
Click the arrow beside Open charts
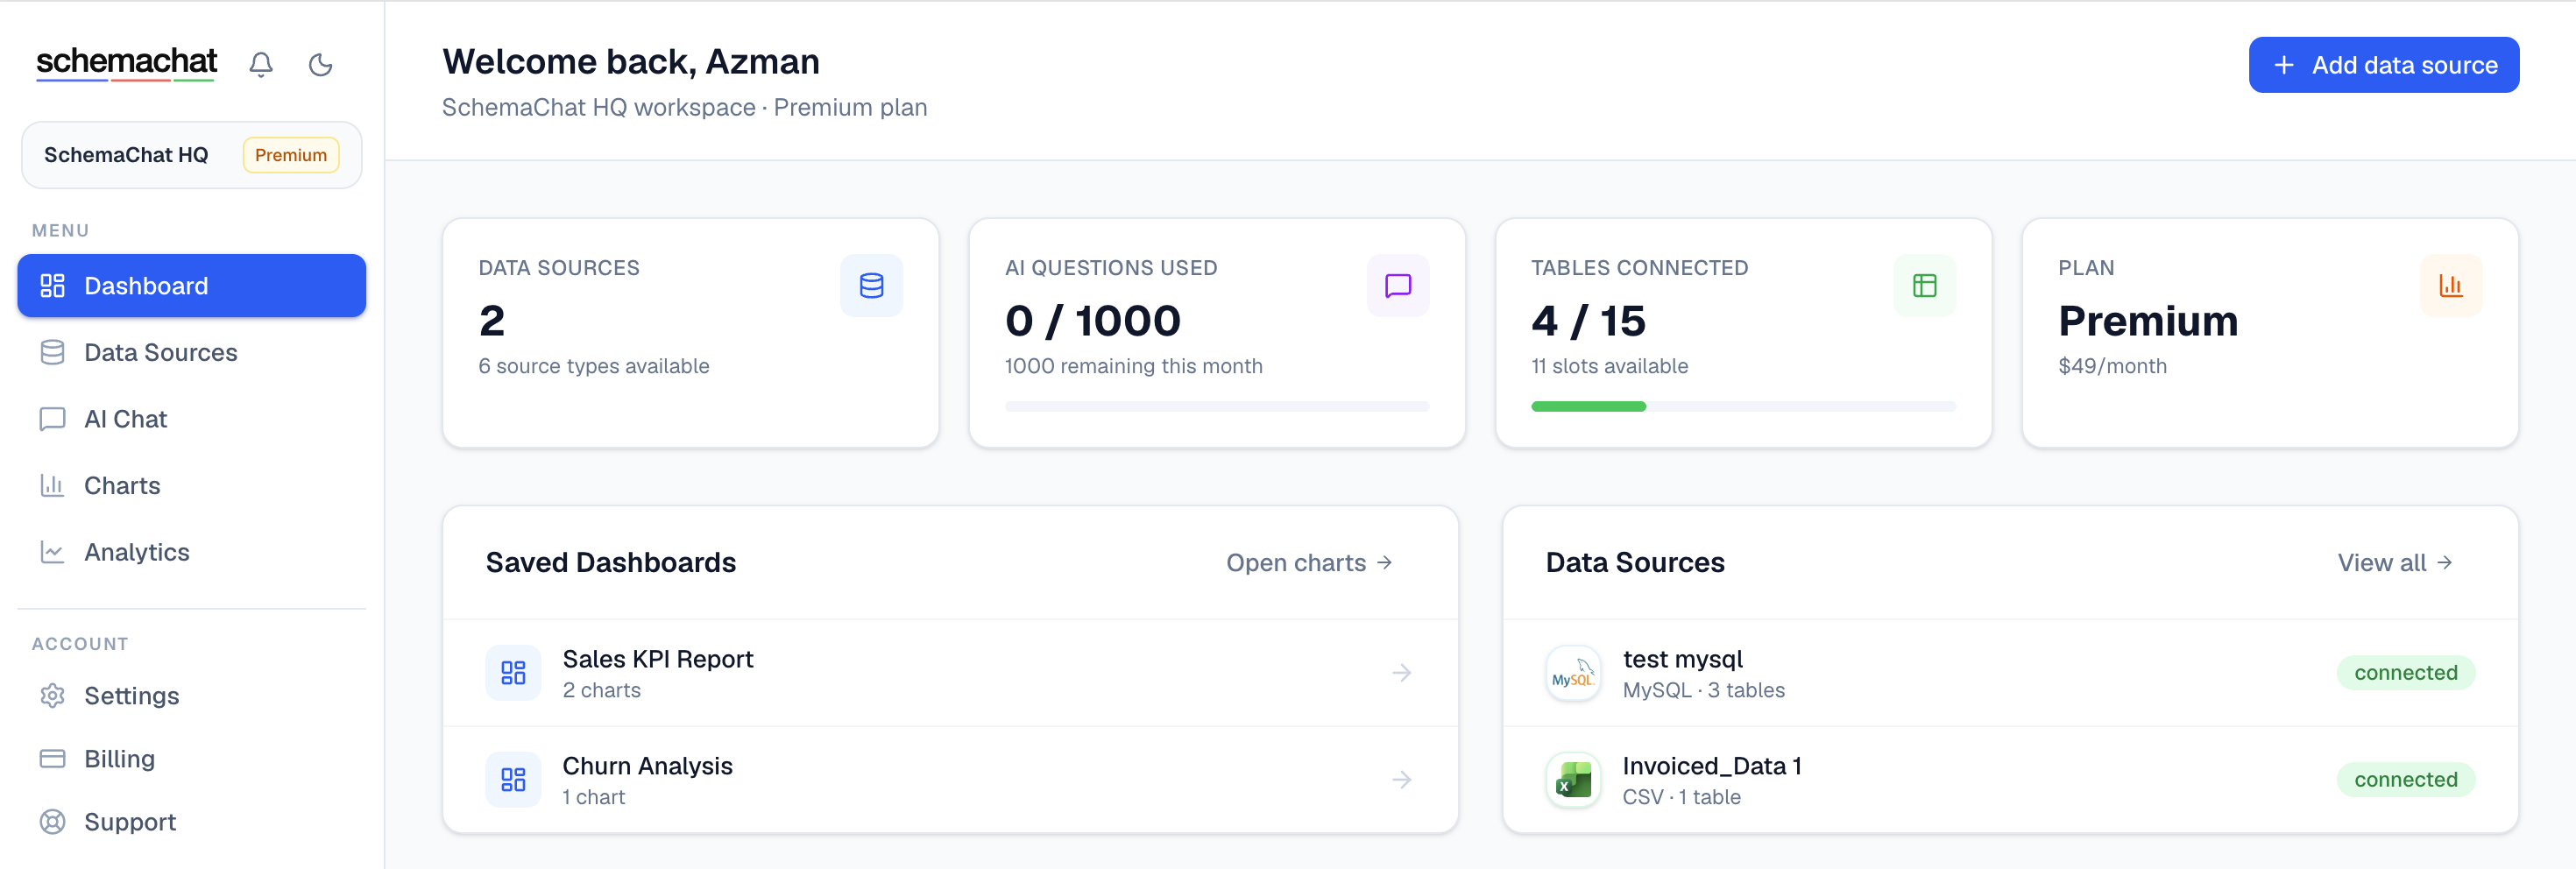[1384, 563]
